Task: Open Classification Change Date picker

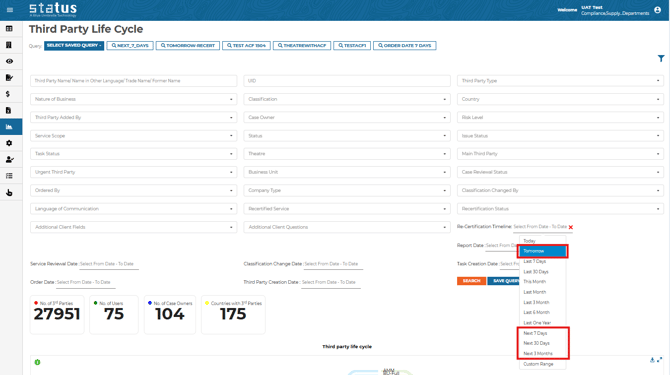Action: [x=333, y=264]
